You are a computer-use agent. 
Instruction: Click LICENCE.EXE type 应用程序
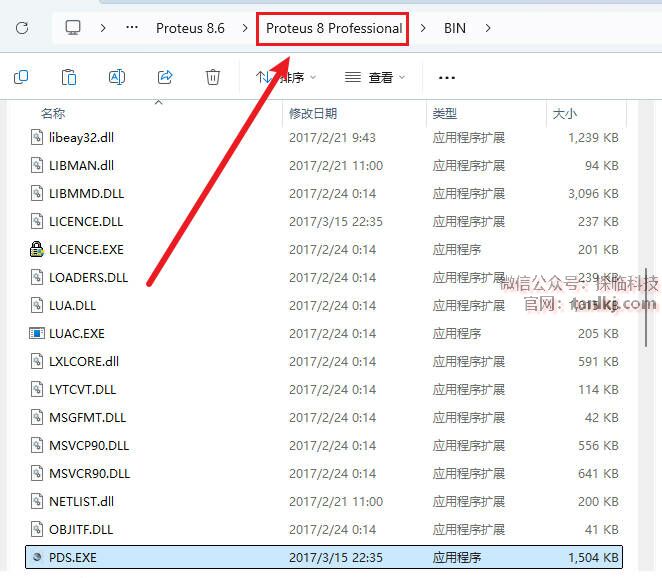pos(457,250)
